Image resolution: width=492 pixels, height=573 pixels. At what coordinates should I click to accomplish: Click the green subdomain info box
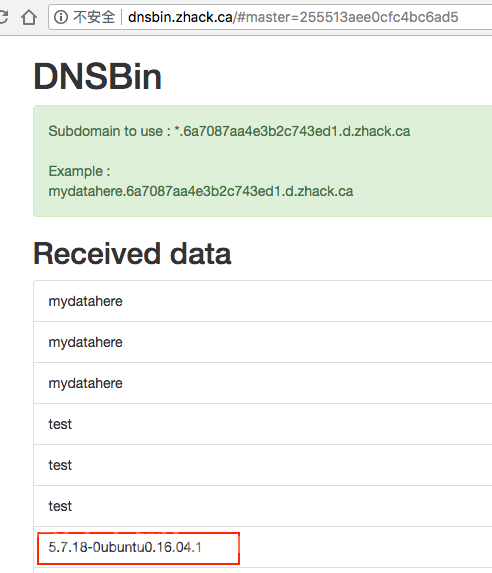(262, 161)
